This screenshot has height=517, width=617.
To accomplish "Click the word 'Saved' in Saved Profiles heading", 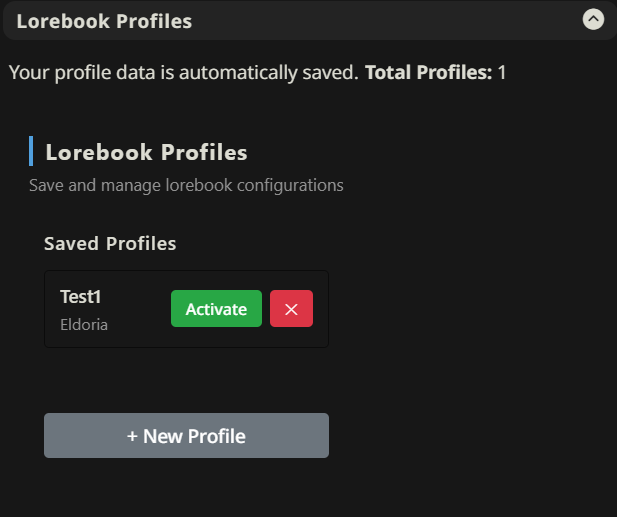I will pos(72,243).
